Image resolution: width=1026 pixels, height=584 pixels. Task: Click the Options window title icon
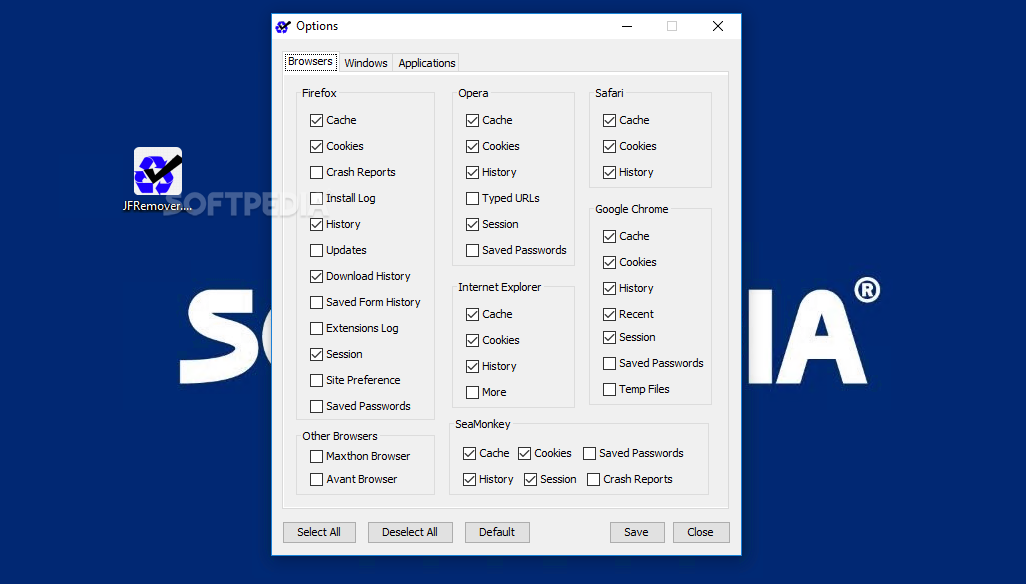coord(283,26)
